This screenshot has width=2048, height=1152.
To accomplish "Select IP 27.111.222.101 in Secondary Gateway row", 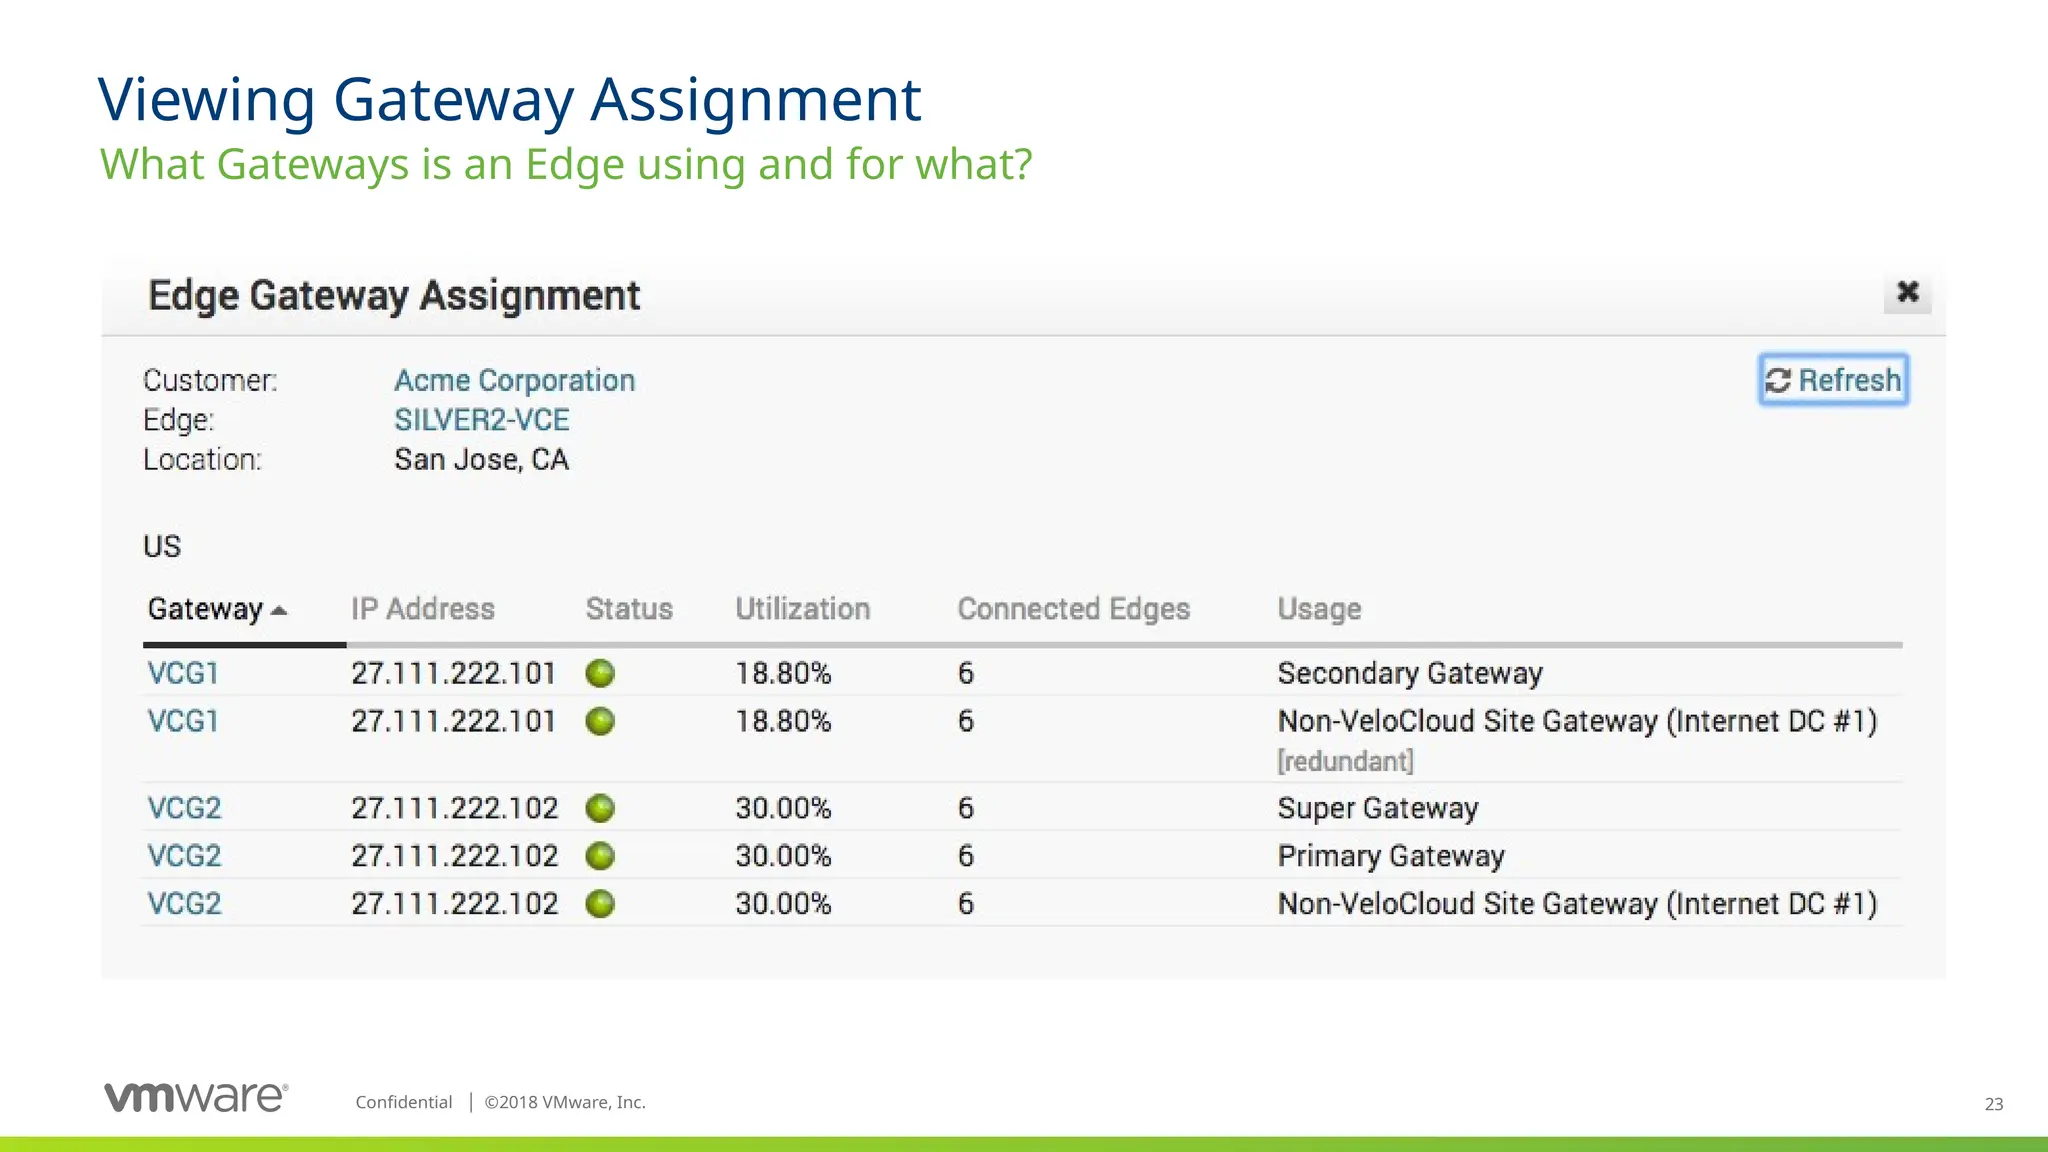I will click(453, 673).
